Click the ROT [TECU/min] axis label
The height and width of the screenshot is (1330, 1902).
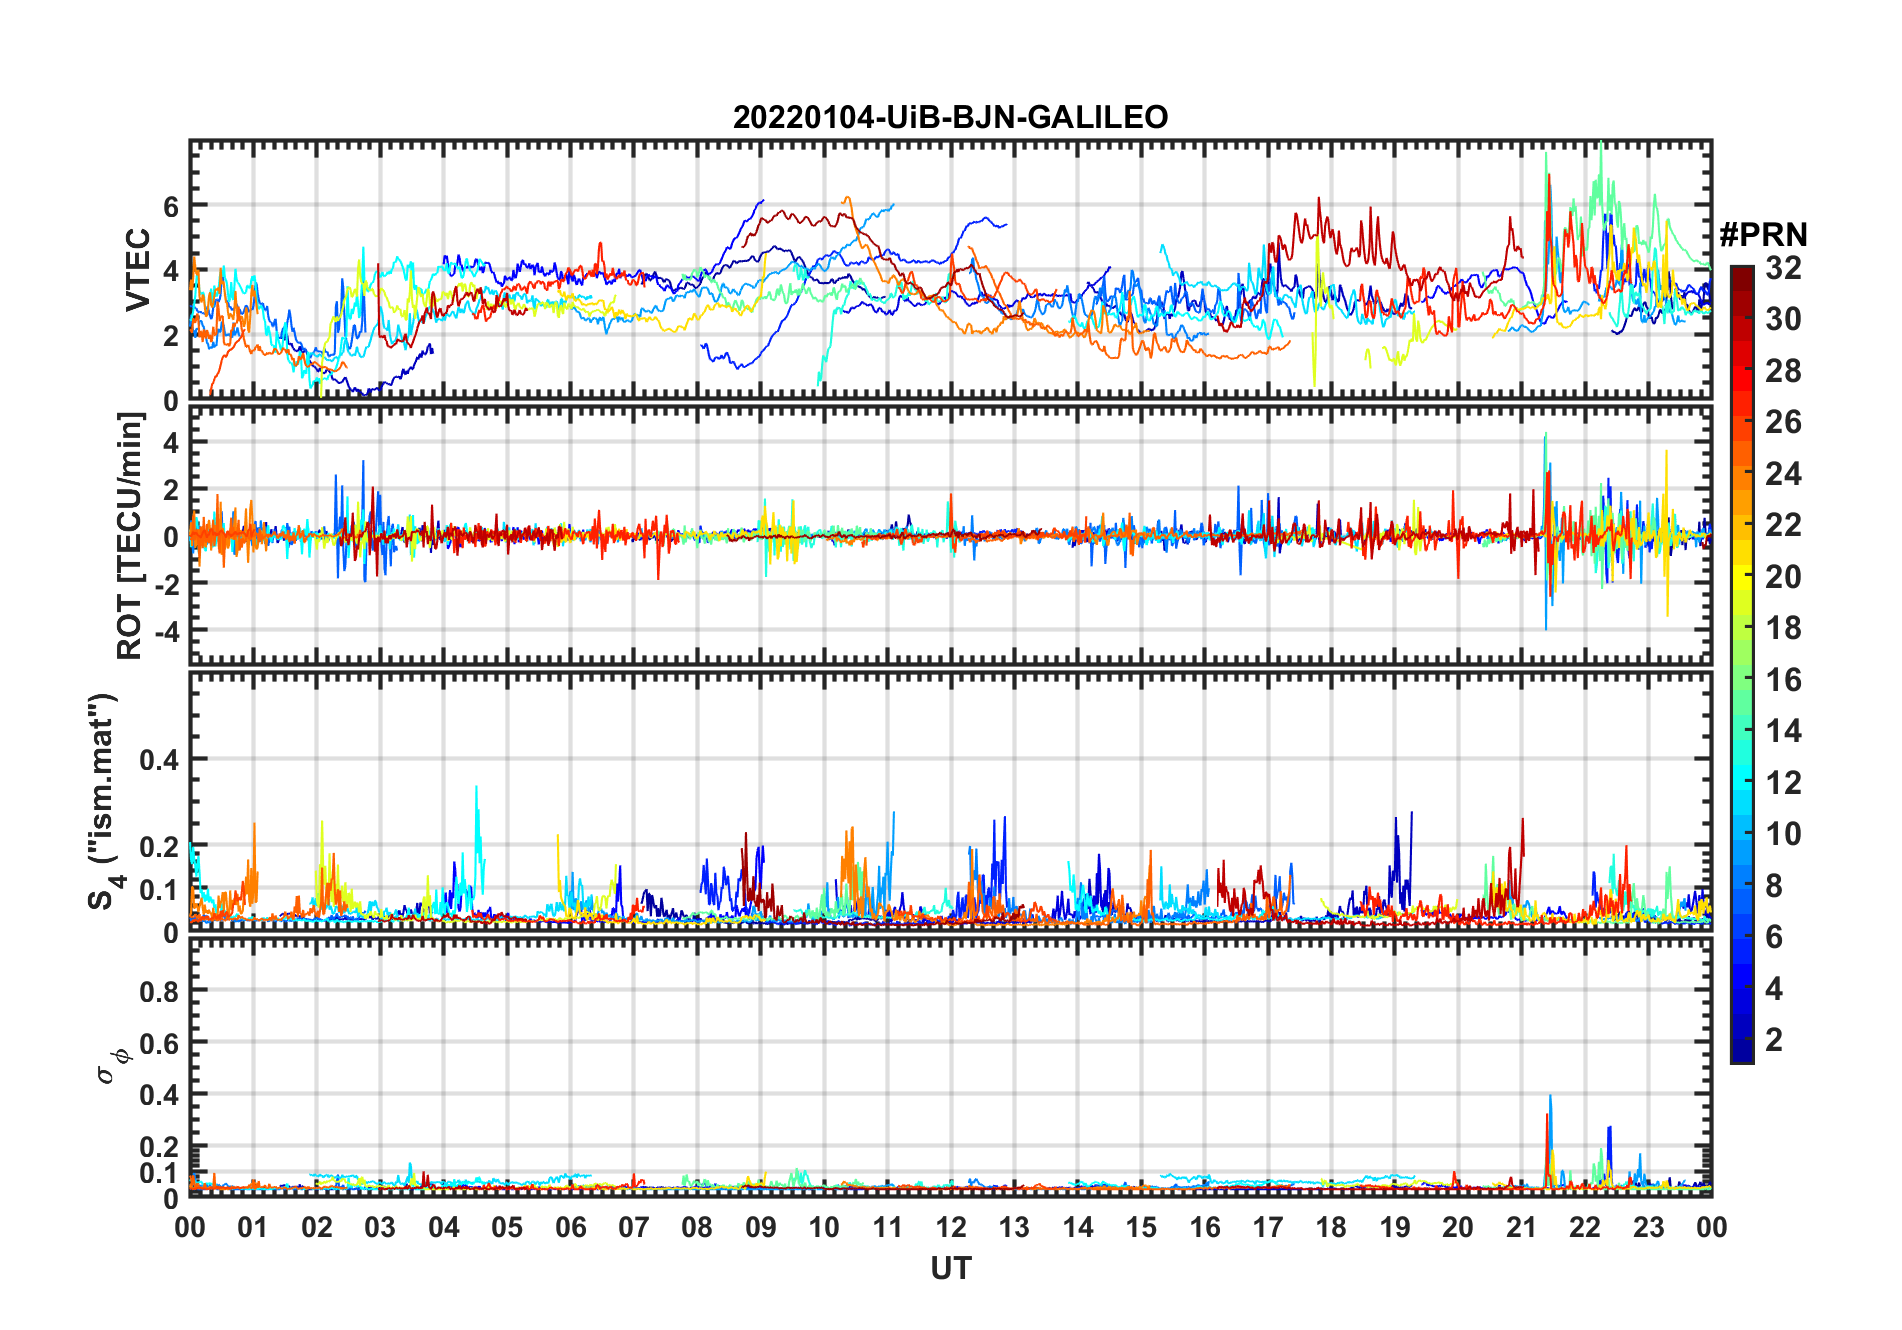[130, 536]
